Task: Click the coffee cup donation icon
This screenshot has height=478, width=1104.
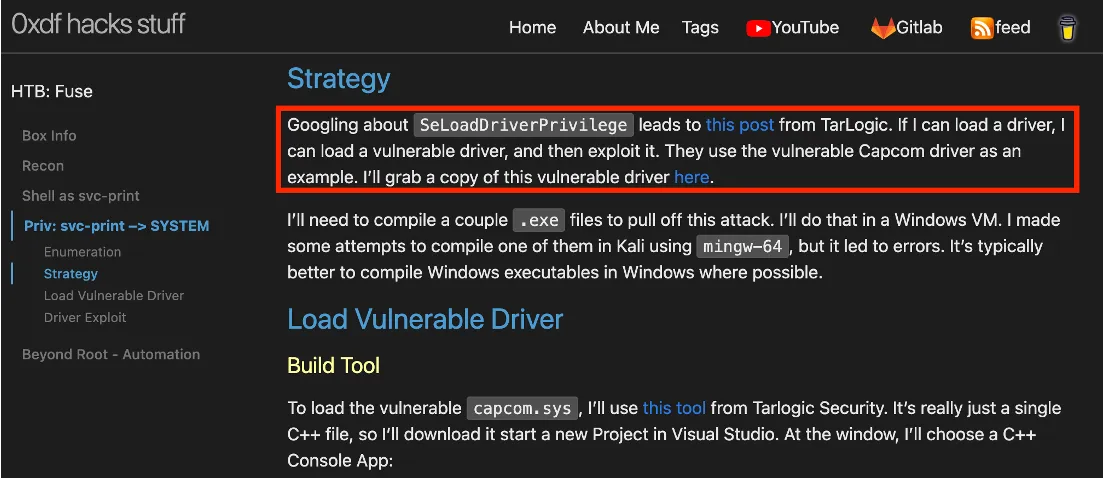Action: pyautogui.click(x=1068, y=28)
